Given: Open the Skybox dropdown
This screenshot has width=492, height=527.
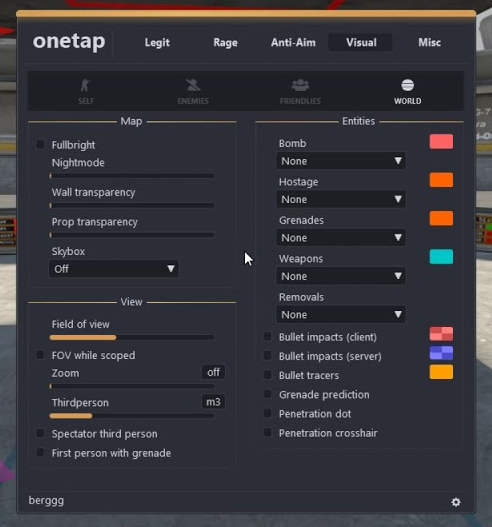Looking at the screenshot, I should (x=114, y=269).
